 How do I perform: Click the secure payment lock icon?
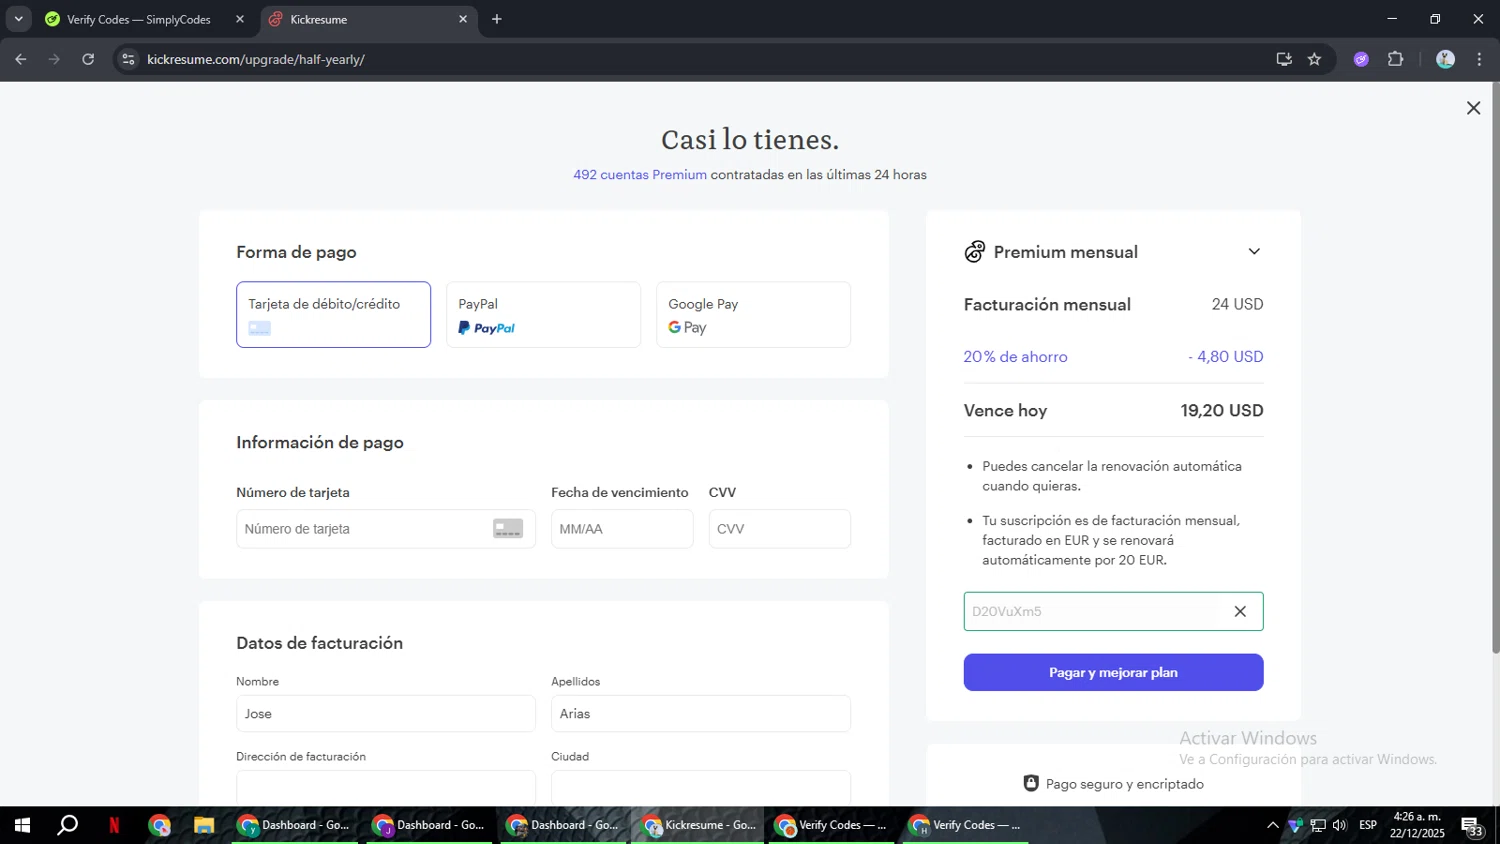[x=1031, y=784]
